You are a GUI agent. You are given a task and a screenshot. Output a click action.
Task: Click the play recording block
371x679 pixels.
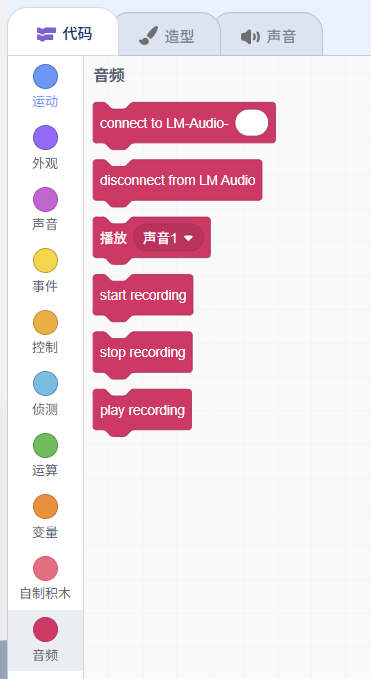pyautogui.click(x=142, y=410)
